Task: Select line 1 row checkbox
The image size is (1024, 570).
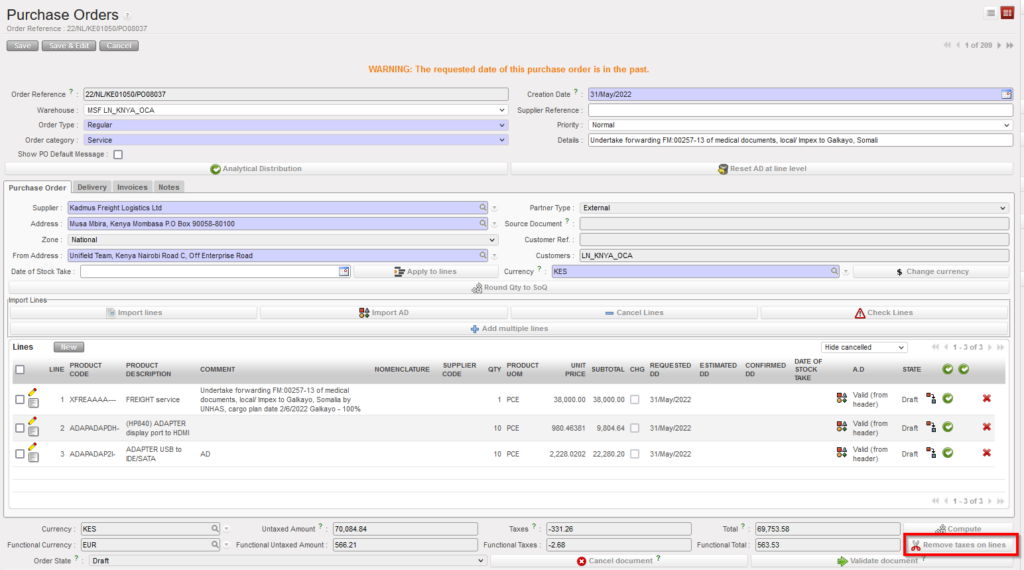Action: tap(20, 400)
